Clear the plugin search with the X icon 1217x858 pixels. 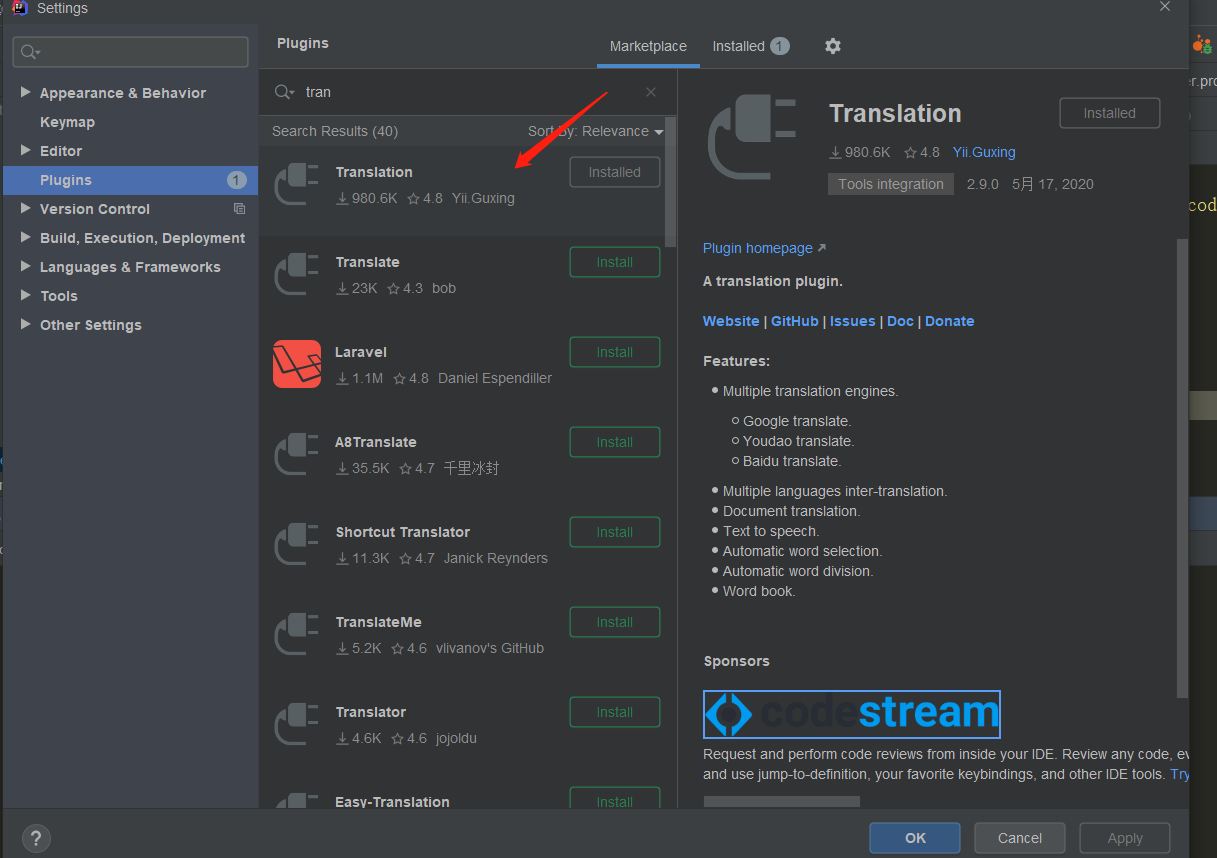click(x=651, y=92)
